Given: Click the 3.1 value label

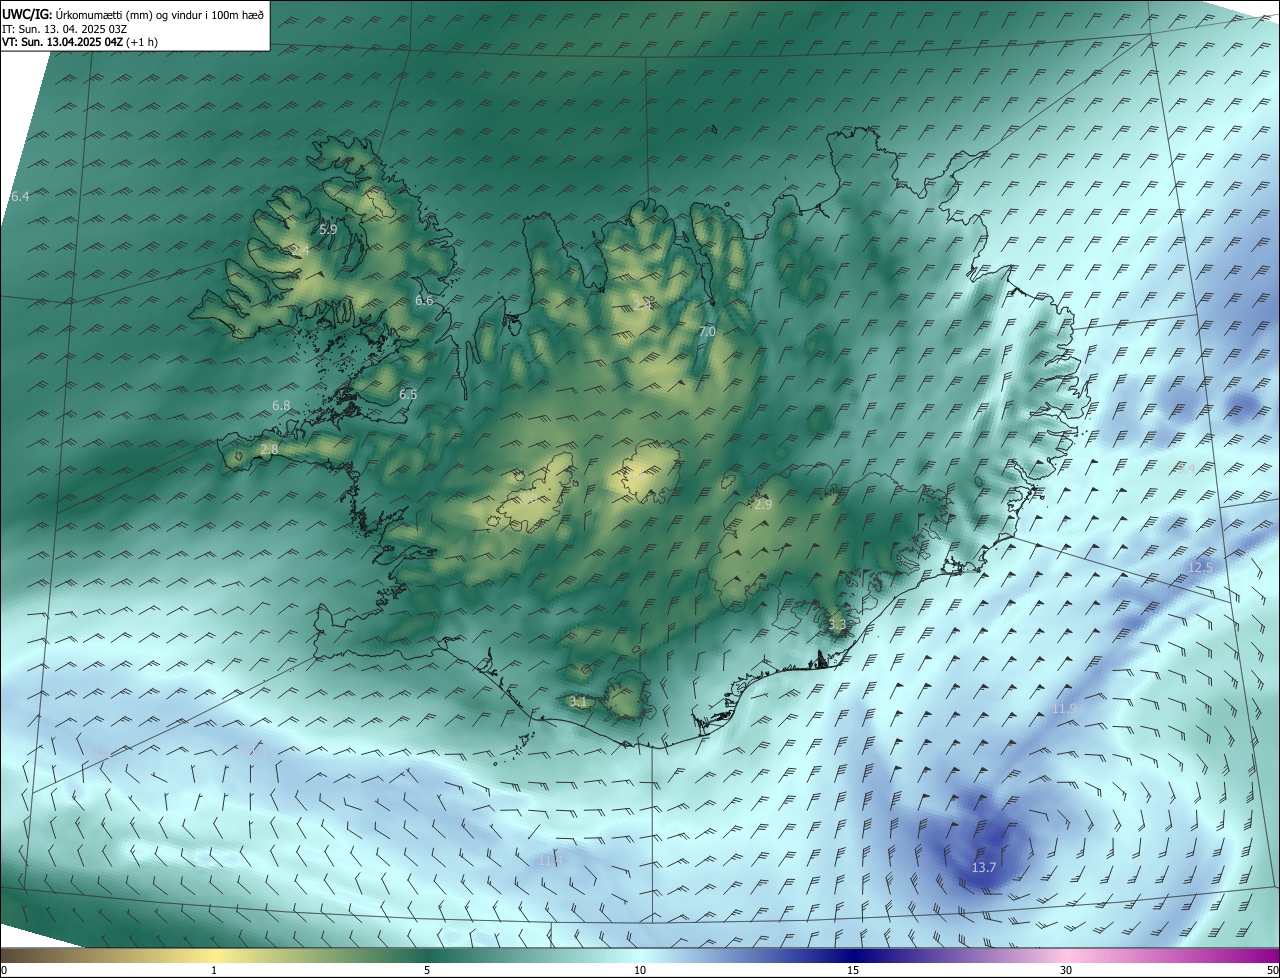Looking at the screenshot, I should click(578, 701).
